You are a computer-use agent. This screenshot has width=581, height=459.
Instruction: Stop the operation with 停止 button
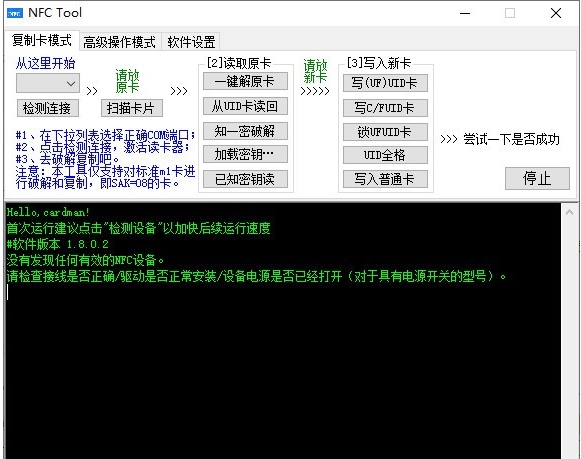537,178
